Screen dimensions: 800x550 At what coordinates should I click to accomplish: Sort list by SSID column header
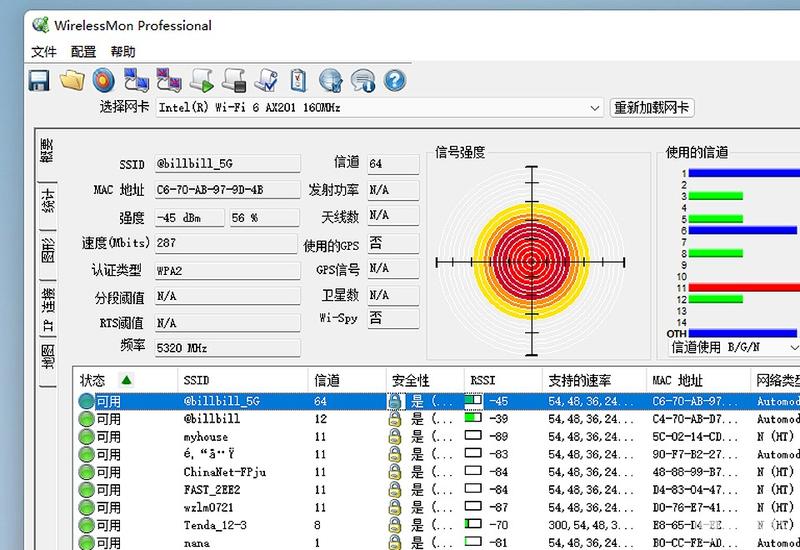coord(242,380)
